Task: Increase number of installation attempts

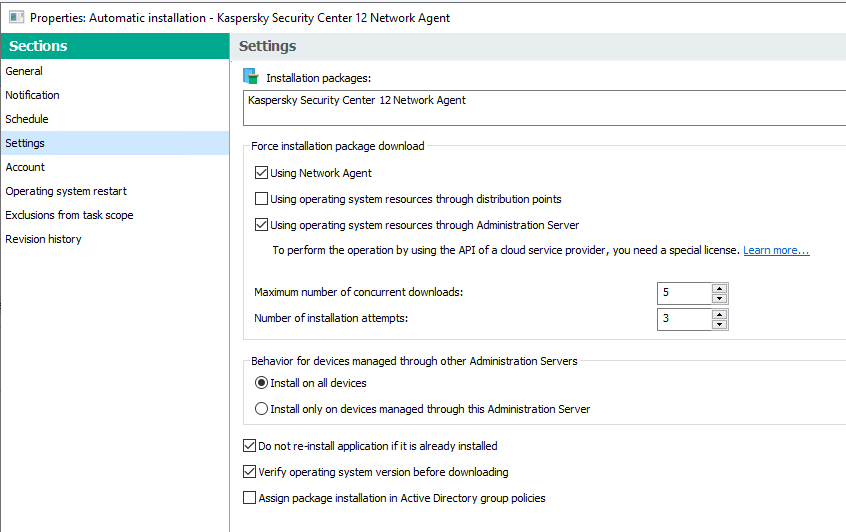Action: (x=719, y=314)
